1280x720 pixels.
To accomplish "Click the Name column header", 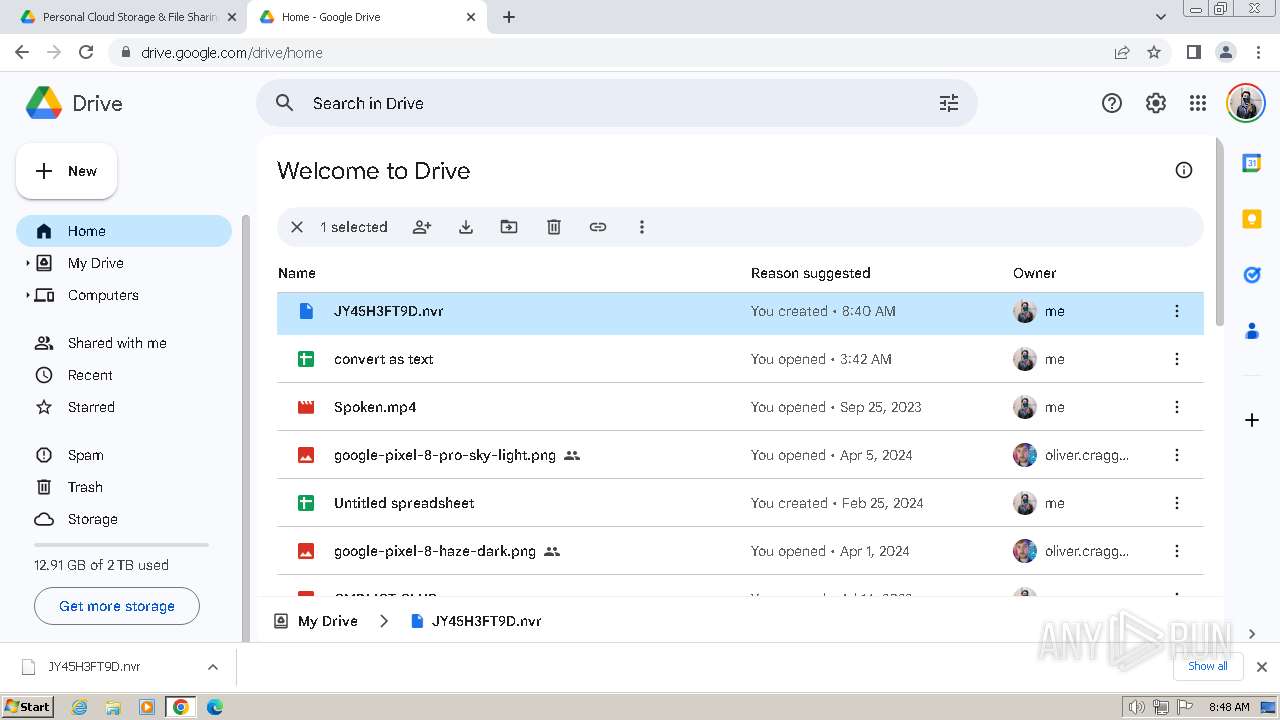I will tap(297, 273).
